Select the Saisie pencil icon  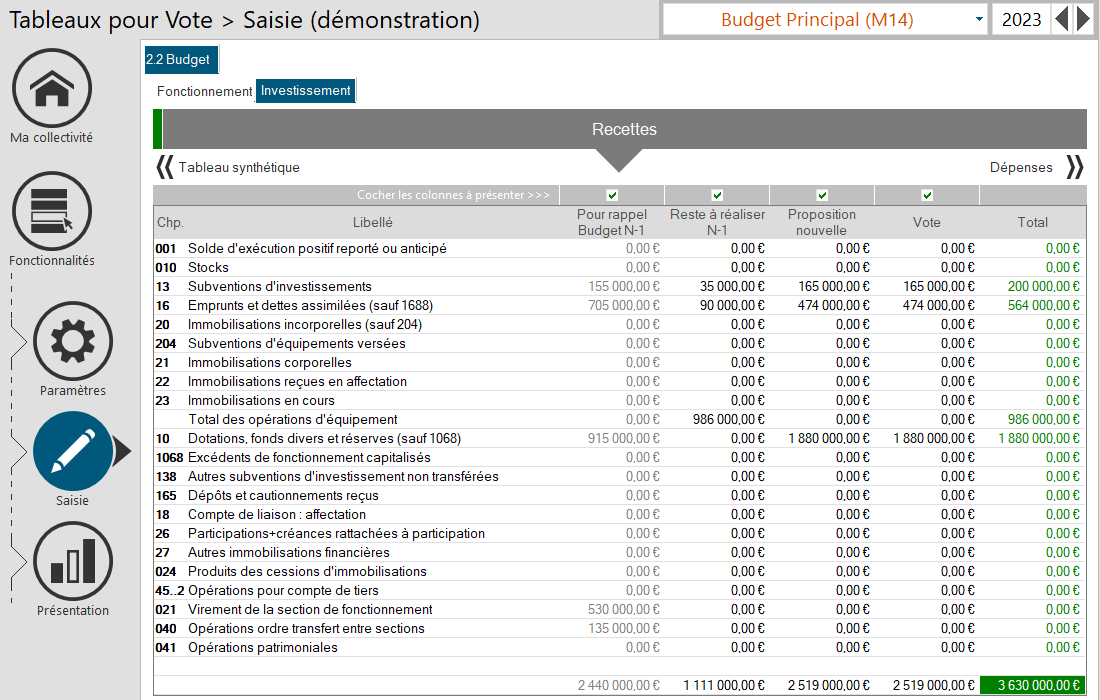tap(73, 451)
